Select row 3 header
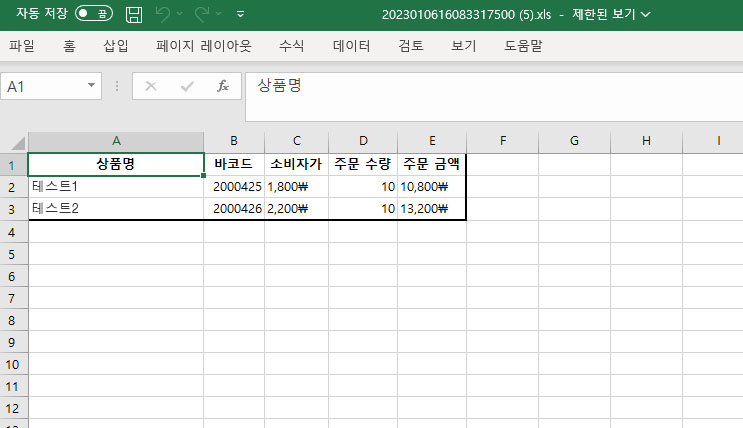Screen dimensions: 743x428 [14, 209]
